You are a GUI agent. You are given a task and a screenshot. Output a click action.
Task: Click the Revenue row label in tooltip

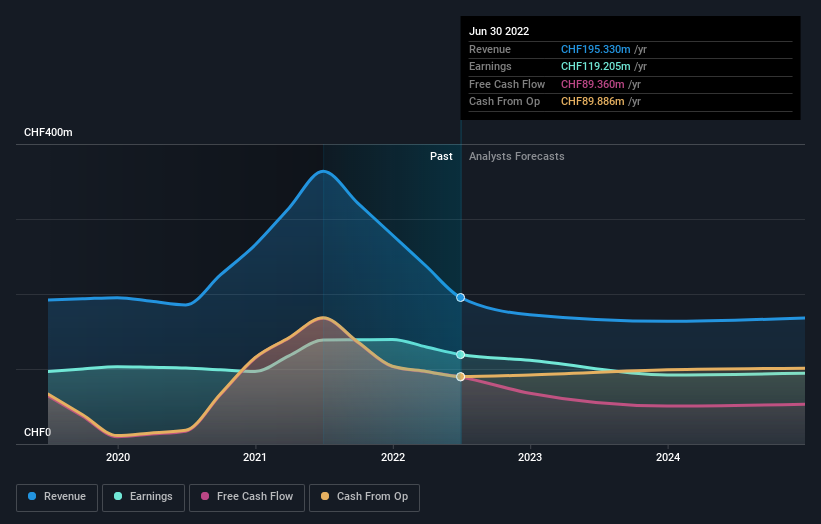pyautogui.click(x=490, y=49)
